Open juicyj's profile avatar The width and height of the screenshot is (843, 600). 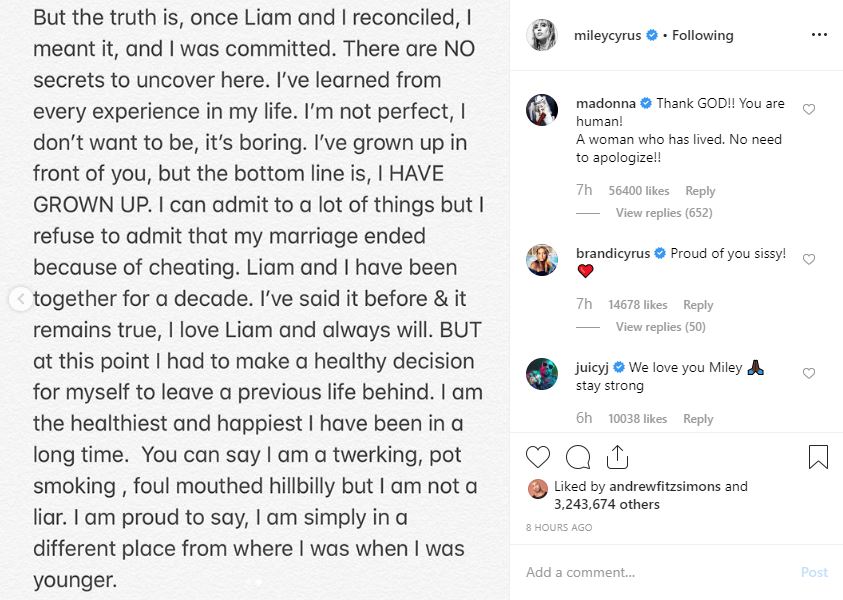[542, 374]
